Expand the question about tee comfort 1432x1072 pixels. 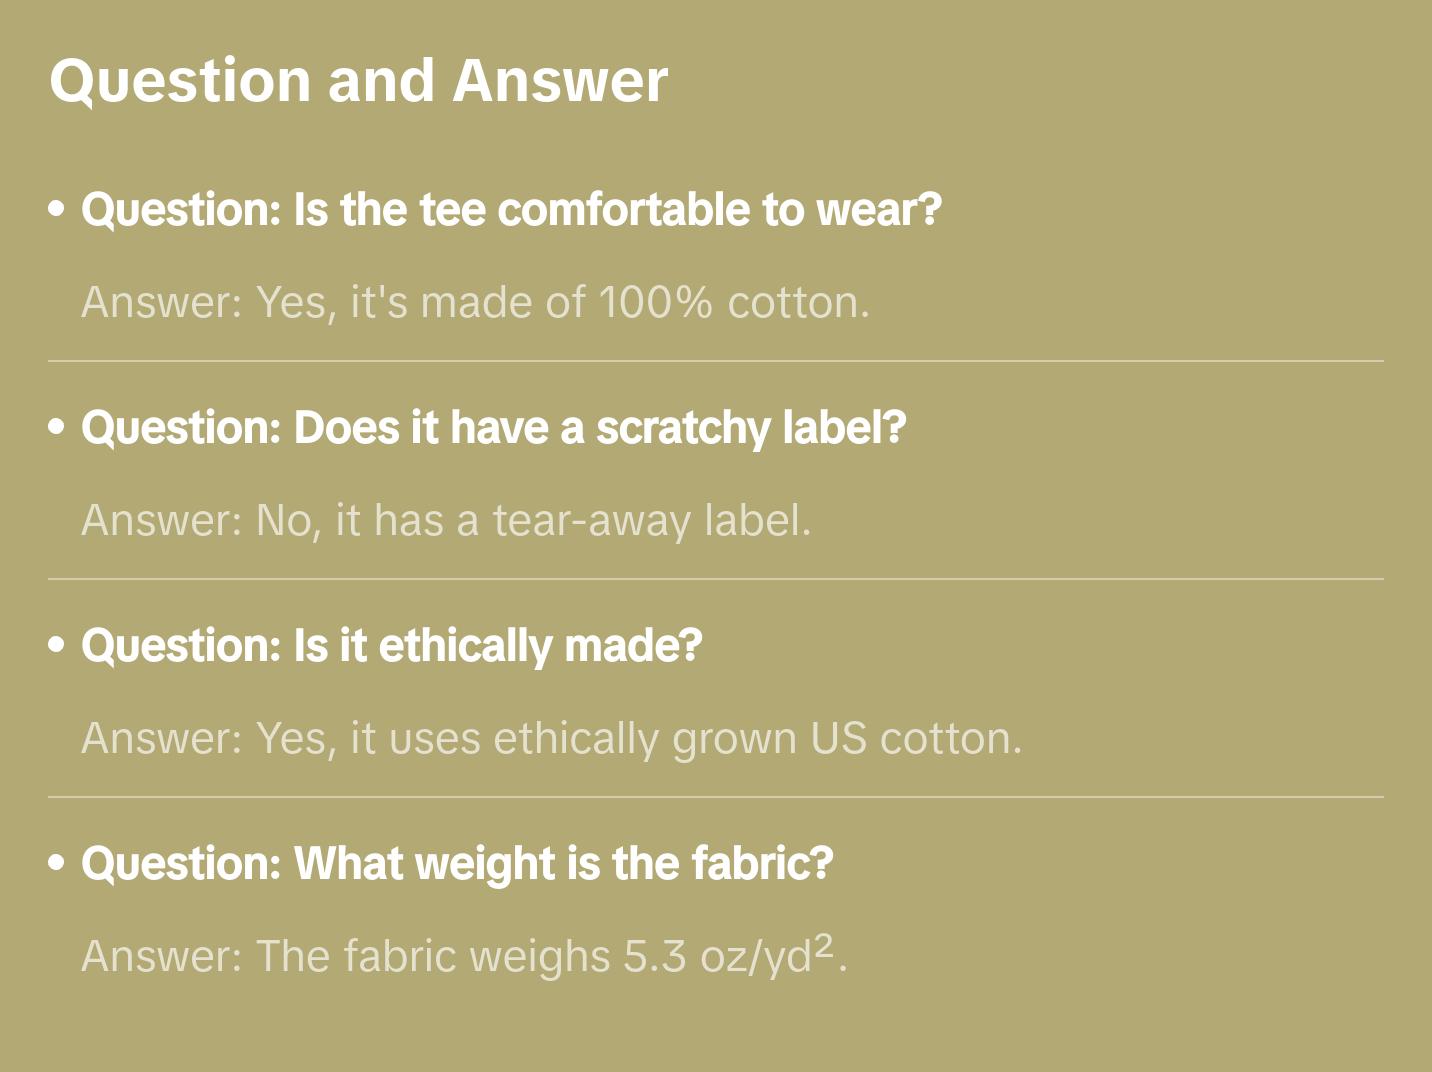click(511, 210)
